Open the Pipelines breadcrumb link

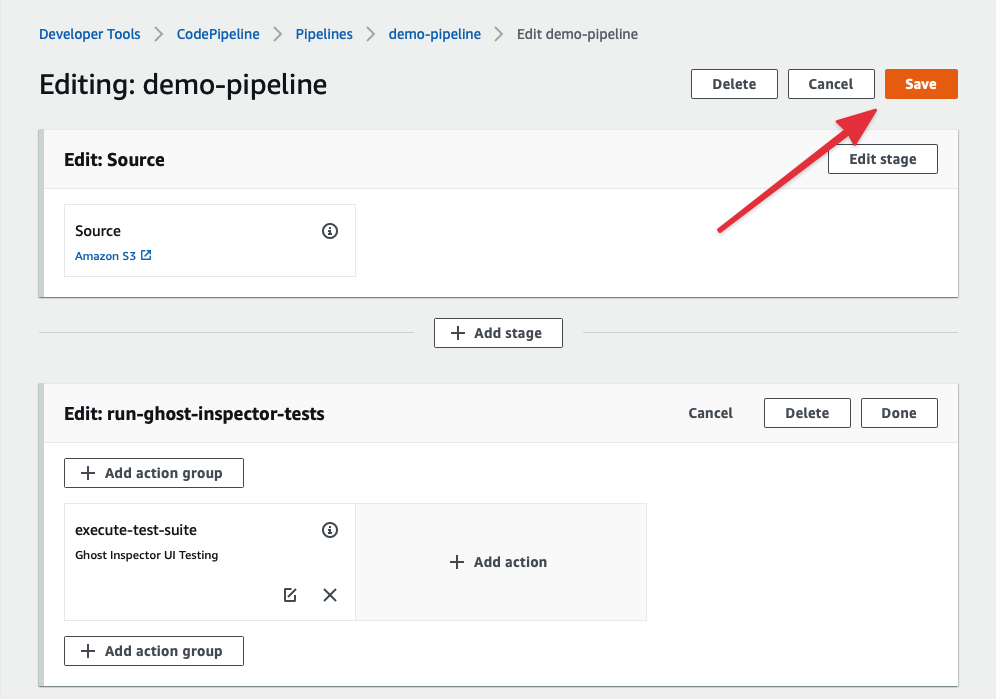point(323,33)
